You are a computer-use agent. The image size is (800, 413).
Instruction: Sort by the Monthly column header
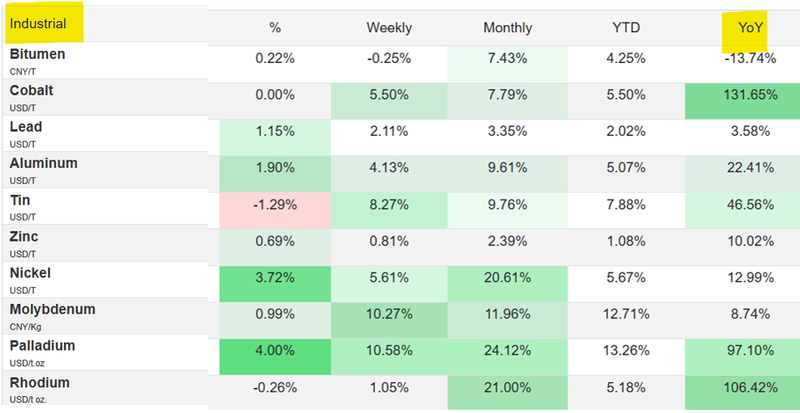(x=507, y=28)
